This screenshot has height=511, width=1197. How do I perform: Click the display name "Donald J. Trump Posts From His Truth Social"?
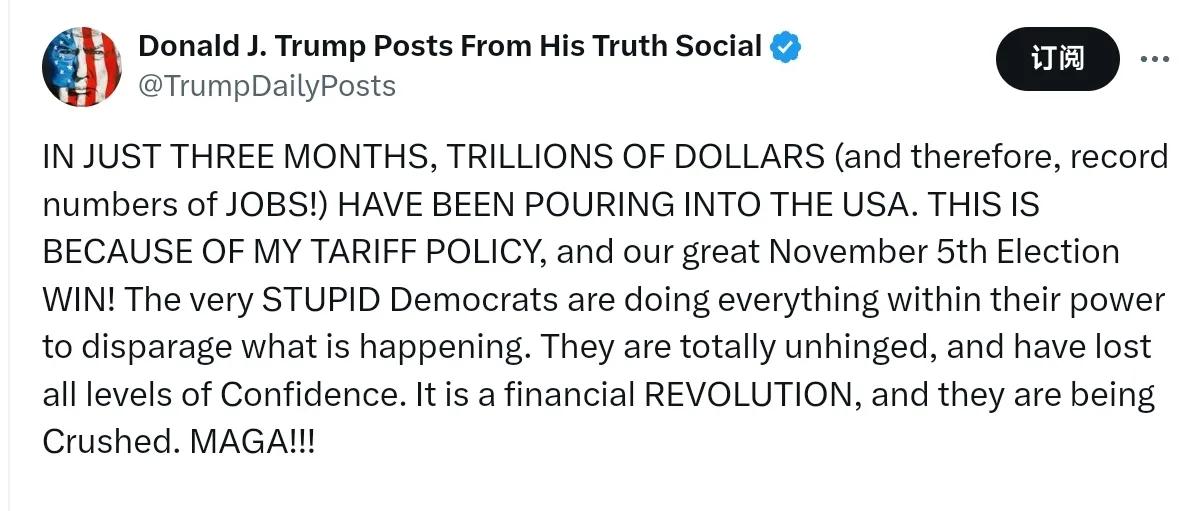pos(450,46)
